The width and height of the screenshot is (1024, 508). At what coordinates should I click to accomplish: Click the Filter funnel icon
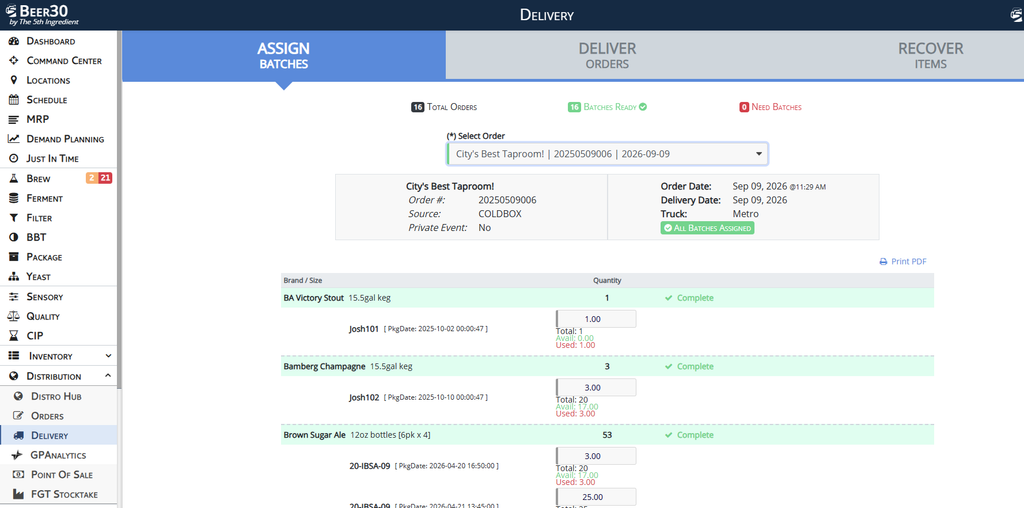point(14,217)
